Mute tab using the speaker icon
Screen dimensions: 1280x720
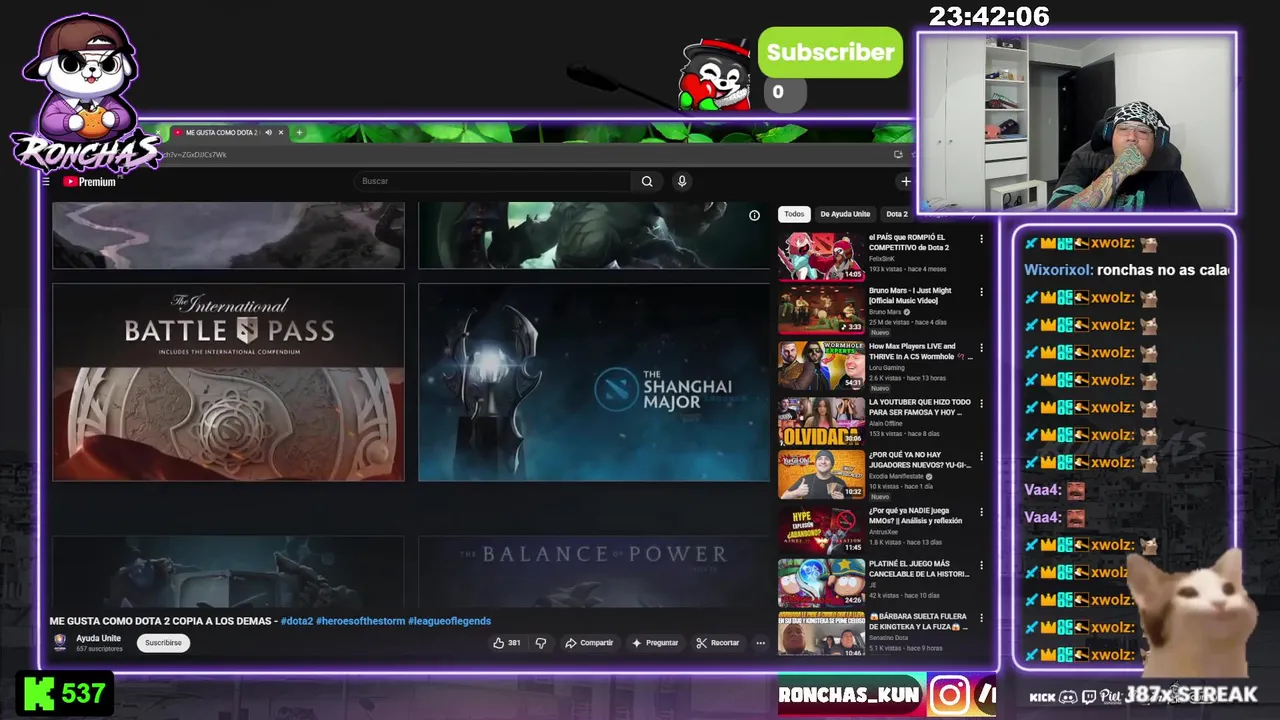(268, 132)
